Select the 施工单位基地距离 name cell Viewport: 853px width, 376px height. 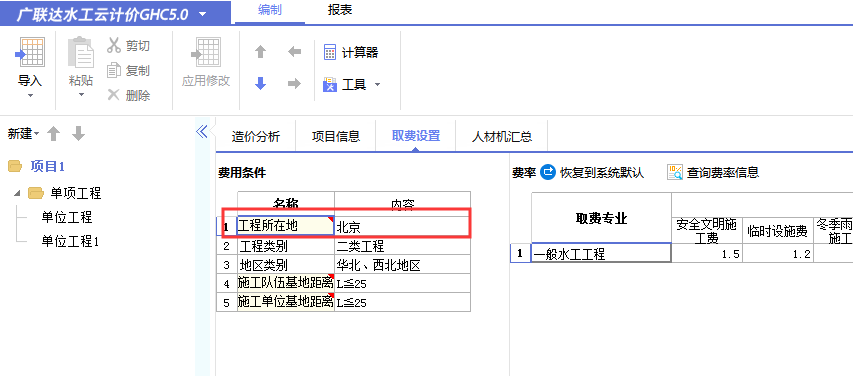click(286, 302)
